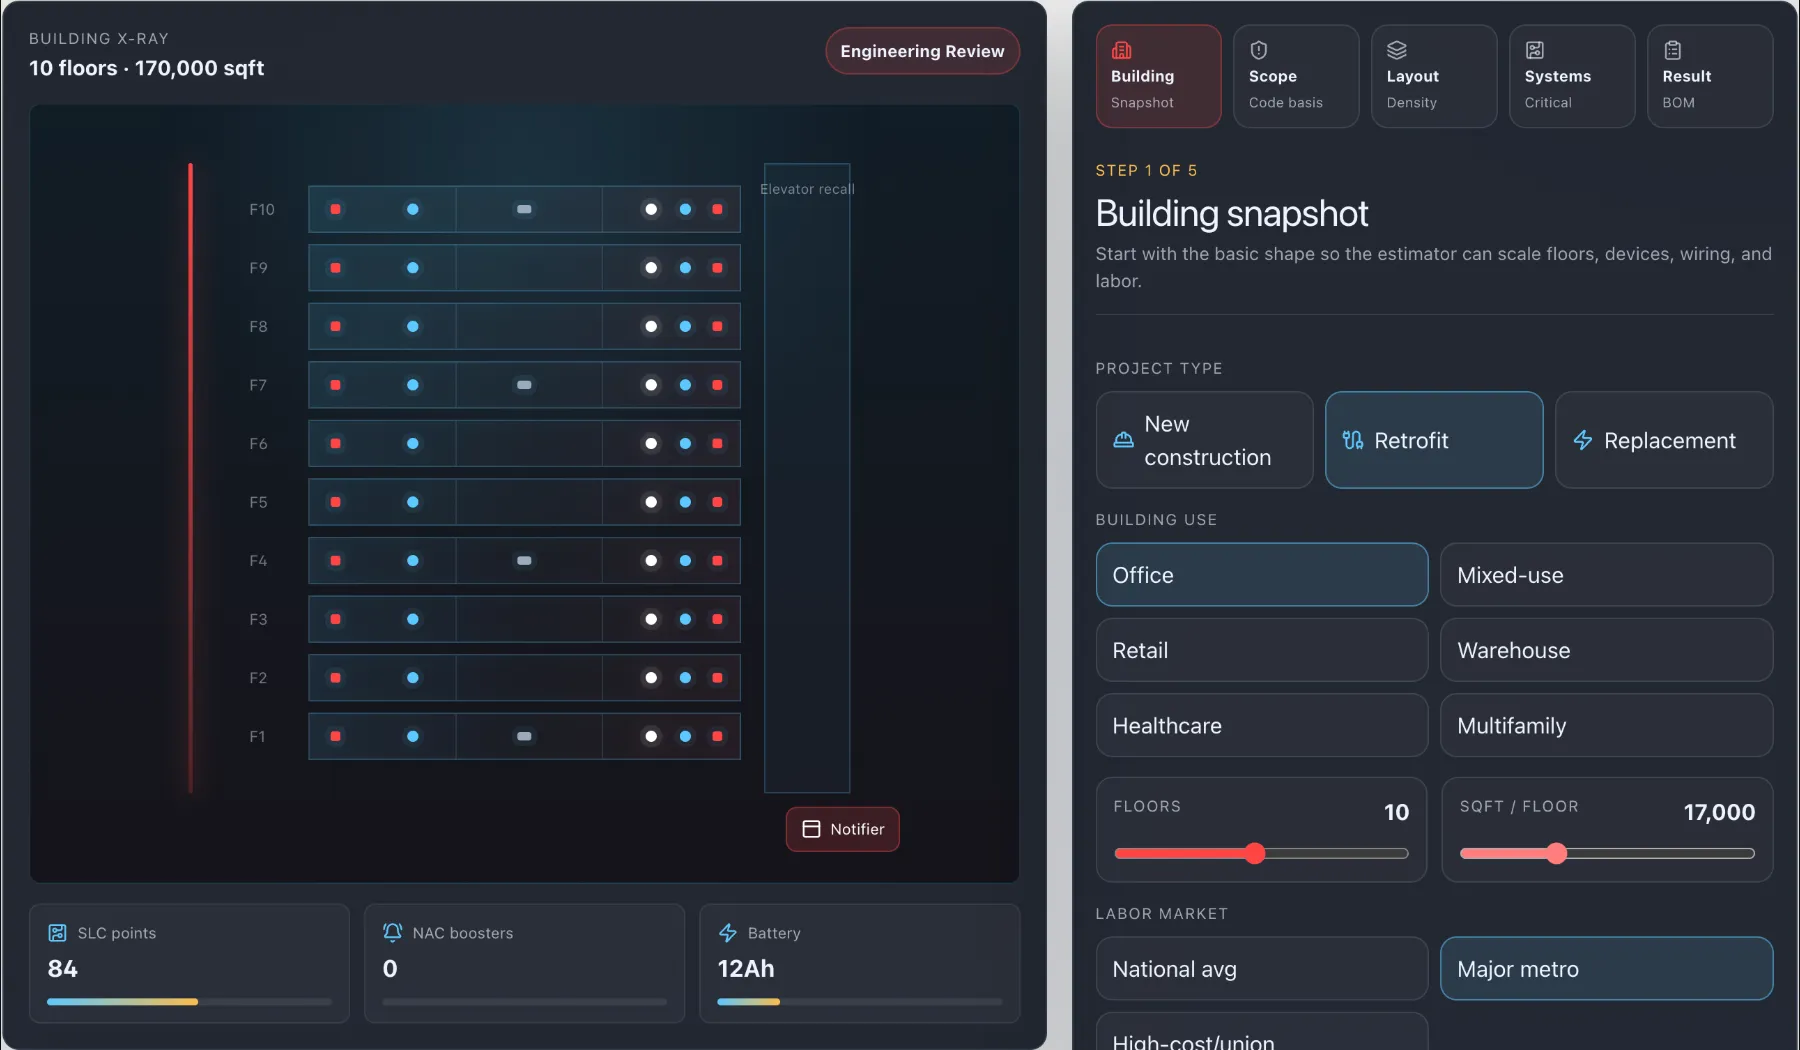Select Healthcare building use
1800x1050 pixels.
click(x=1262, y=725)
